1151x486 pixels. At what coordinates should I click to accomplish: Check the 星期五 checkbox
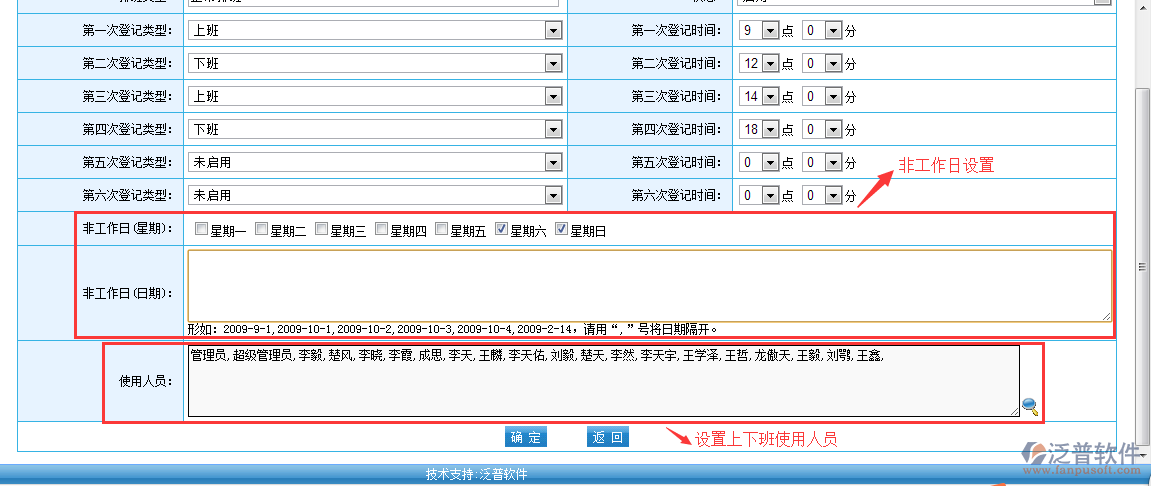coord(441,230)
